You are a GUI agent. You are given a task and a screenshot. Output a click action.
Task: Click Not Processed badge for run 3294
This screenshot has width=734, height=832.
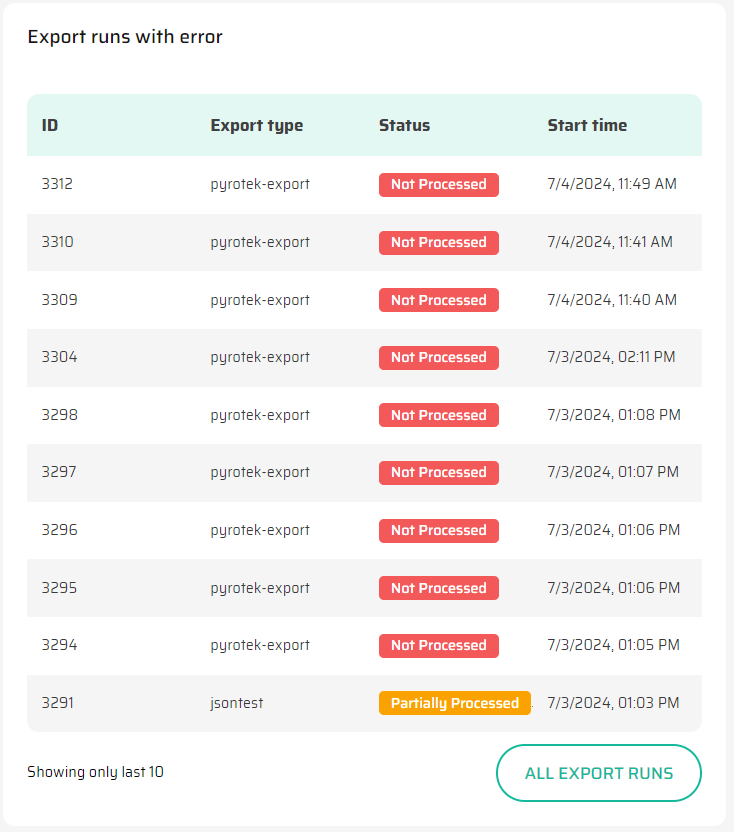click(438, 645)
